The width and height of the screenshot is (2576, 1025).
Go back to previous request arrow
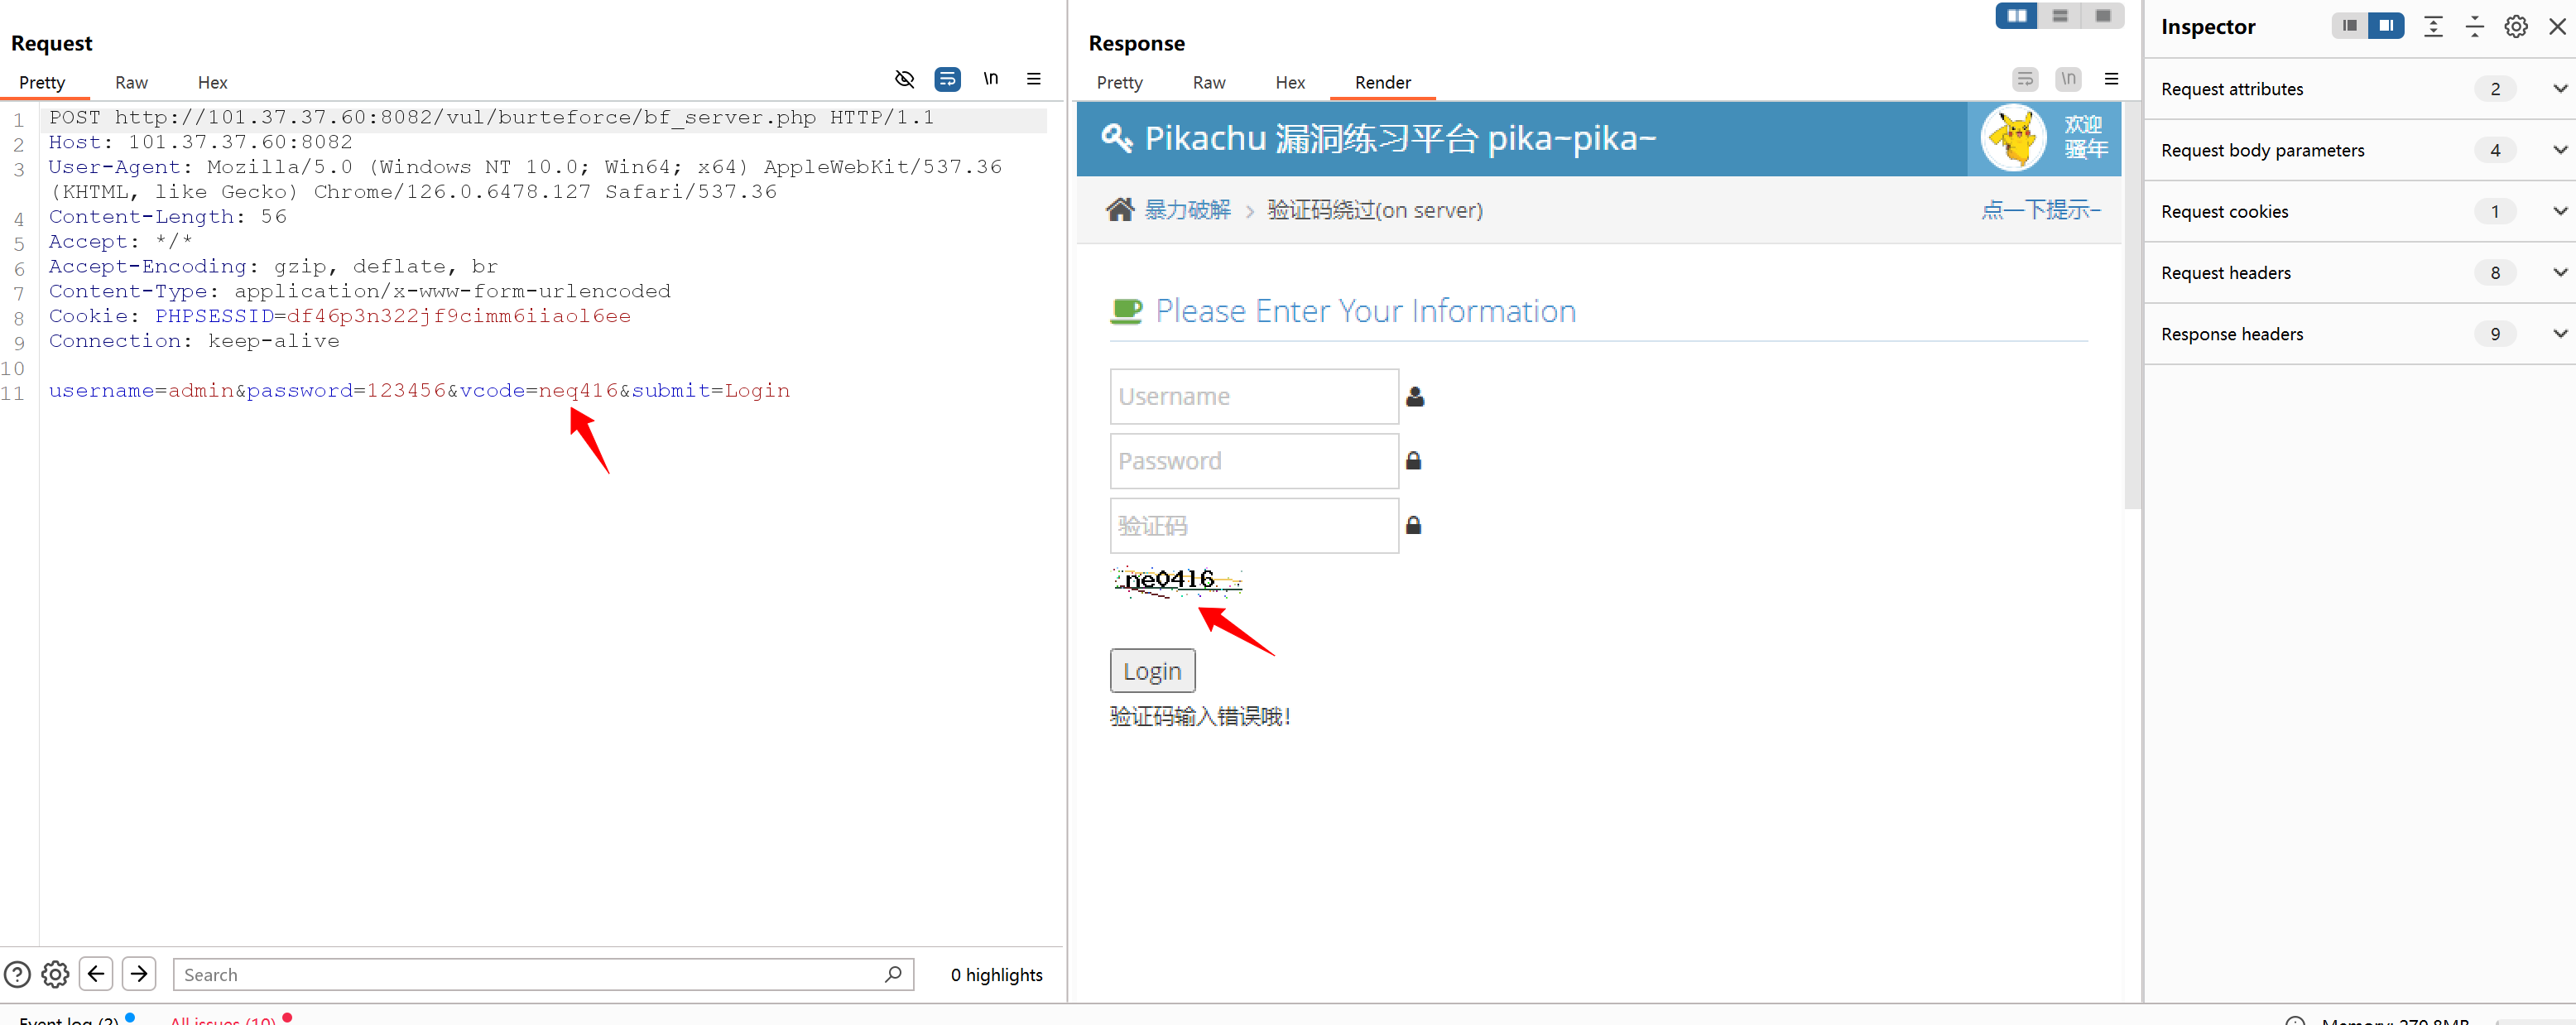click(x=96, y=973)
